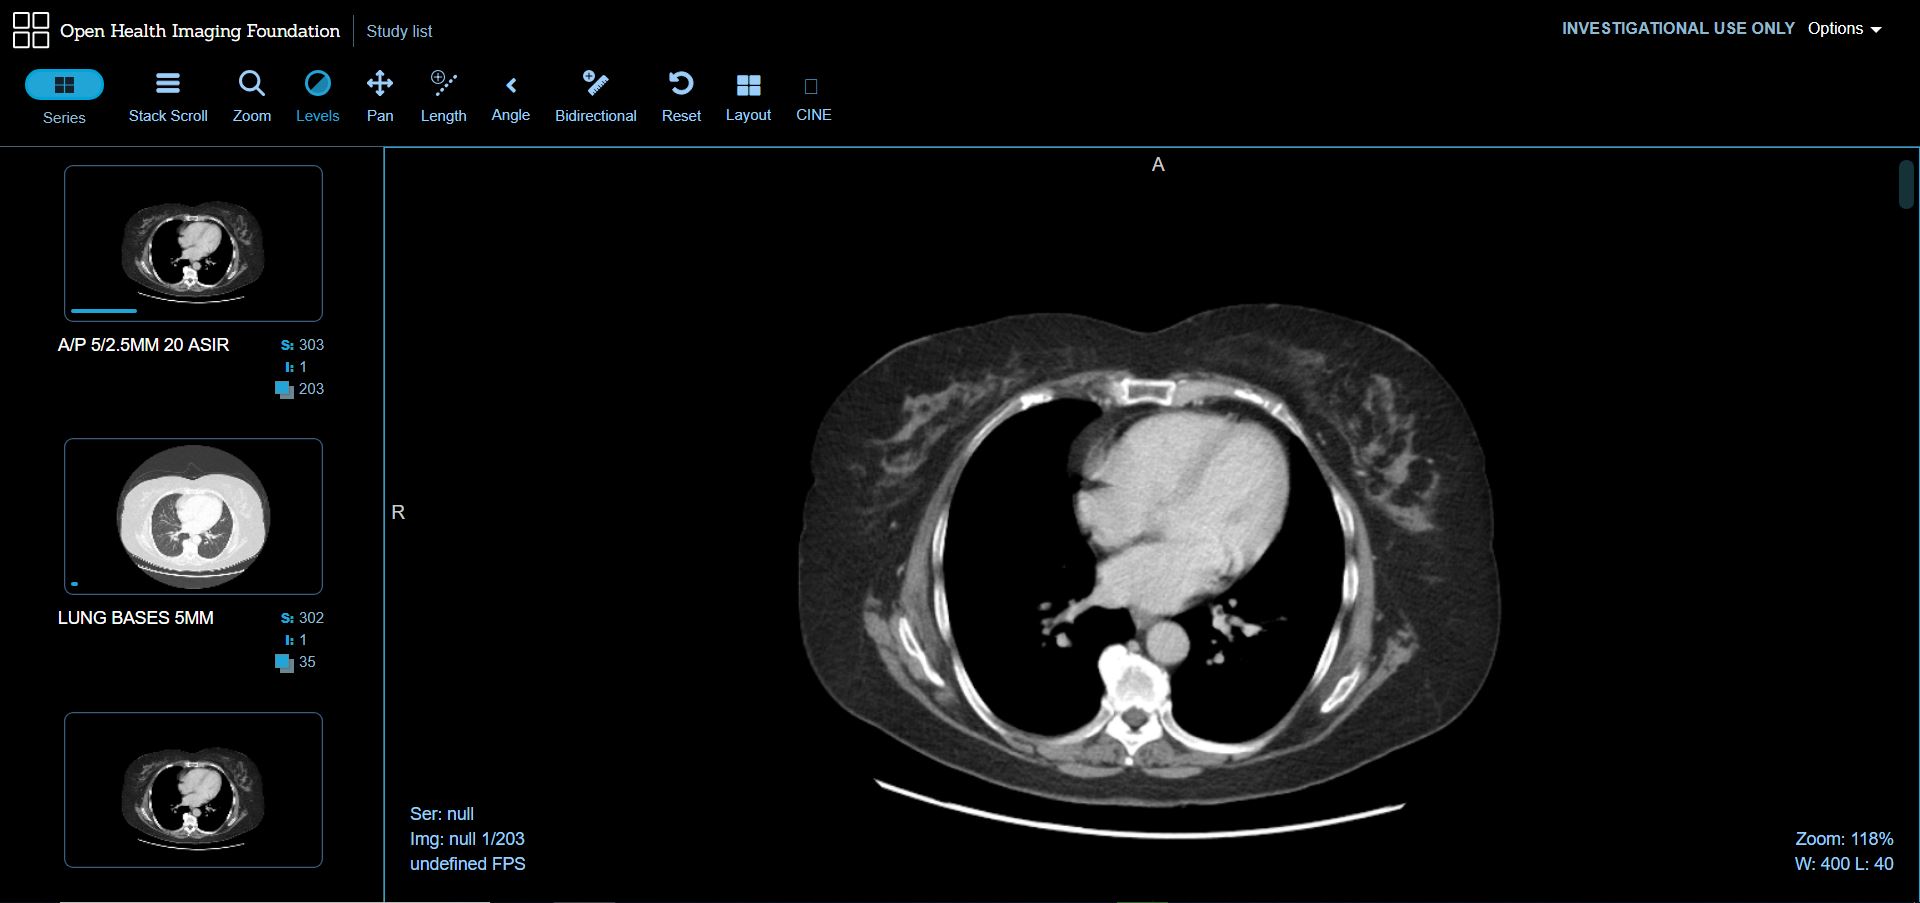Toggle CINE playback mode
The height and width of the screenshot is (903, 1920).
[x=813, y=97]
